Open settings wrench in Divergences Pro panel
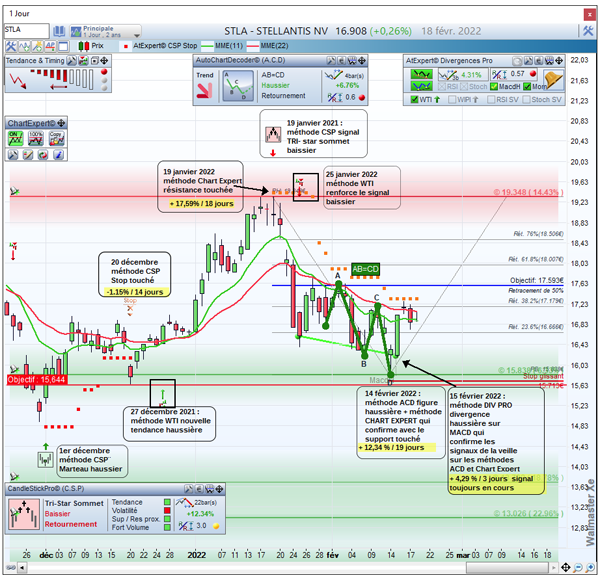The width and height of the screenshot is (600, 580). click(528, 60)
